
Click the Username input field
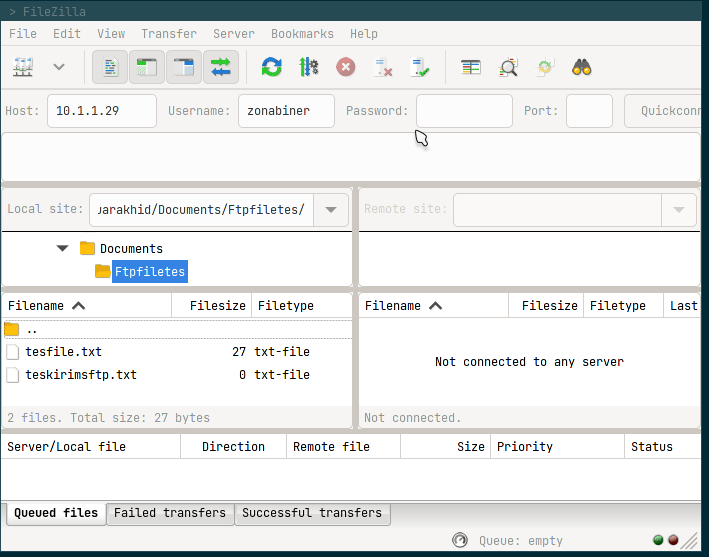[286, 111]
